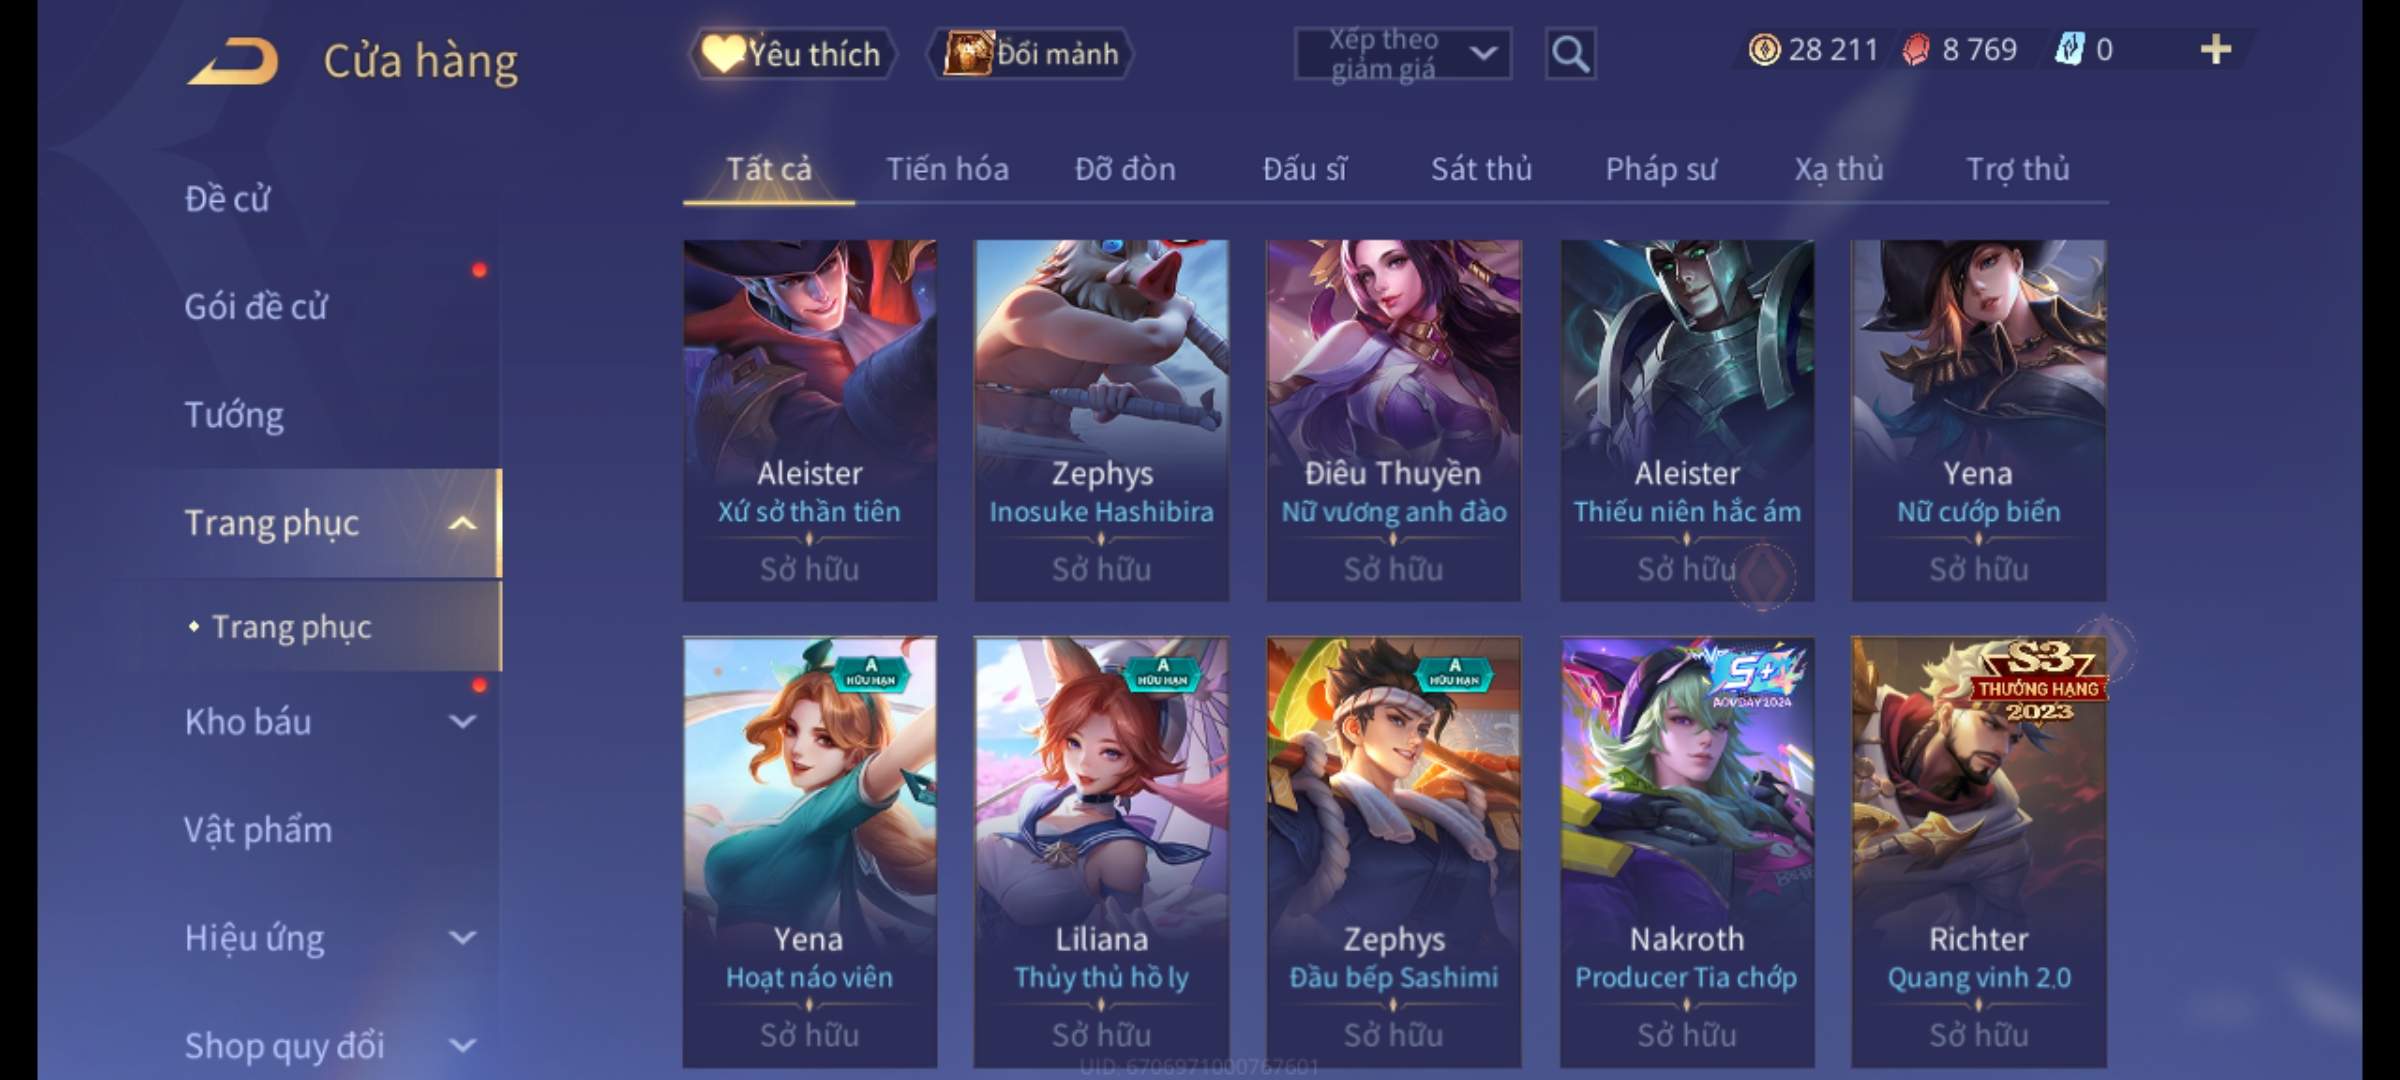Go to the Tướng menu entry

[x=234, y=415]
